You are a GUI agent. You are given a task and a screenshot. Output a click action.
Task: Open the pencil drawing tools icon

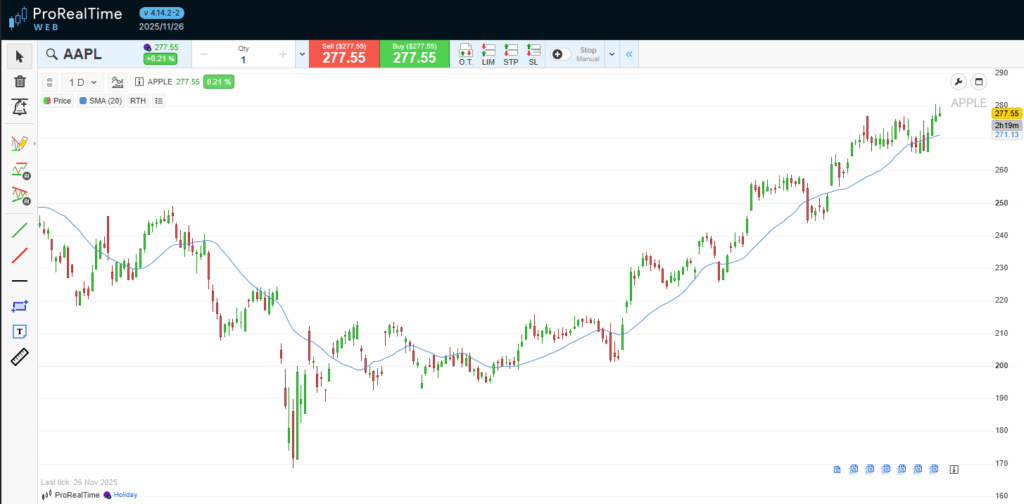[x=19, y=143]
